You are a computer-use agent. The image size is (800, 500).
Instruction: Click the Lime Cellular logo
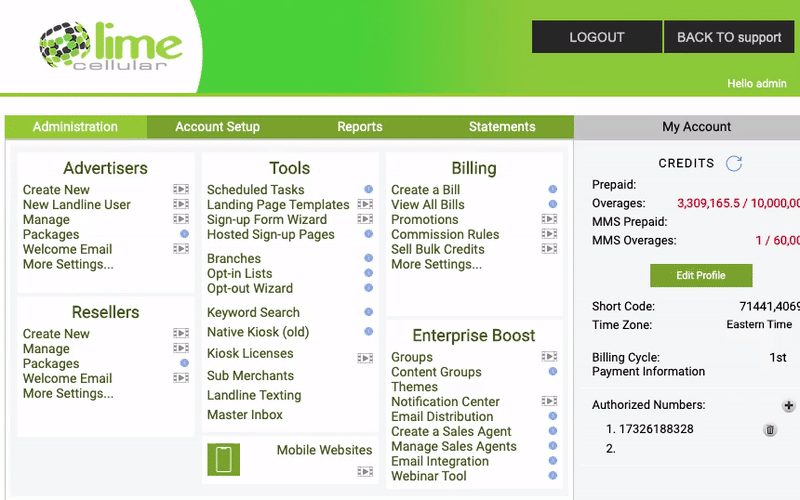point(111,46)
